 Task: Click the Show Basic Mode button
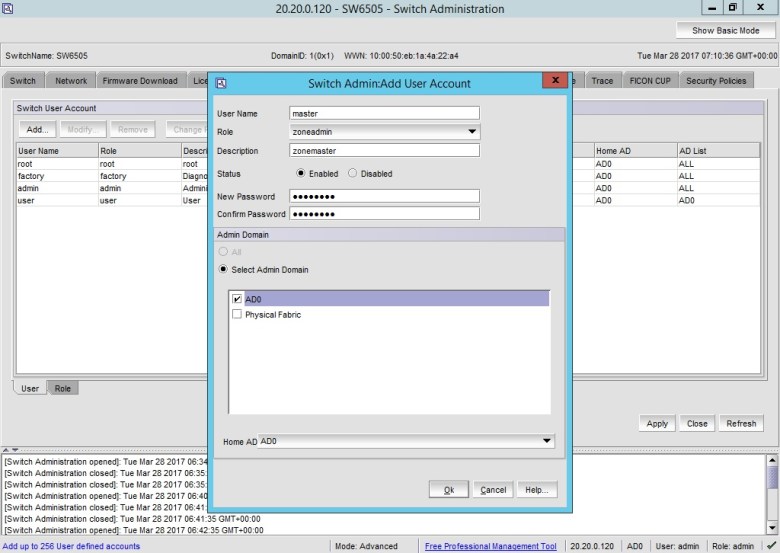click(x=725, y=31)
